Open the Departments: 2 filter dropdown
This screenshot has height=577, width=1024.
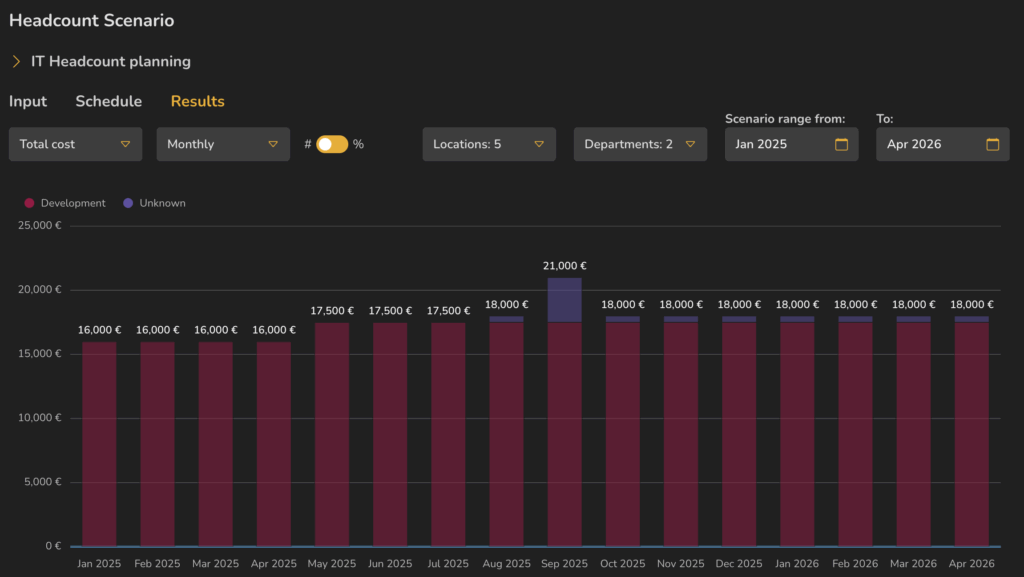640,144
